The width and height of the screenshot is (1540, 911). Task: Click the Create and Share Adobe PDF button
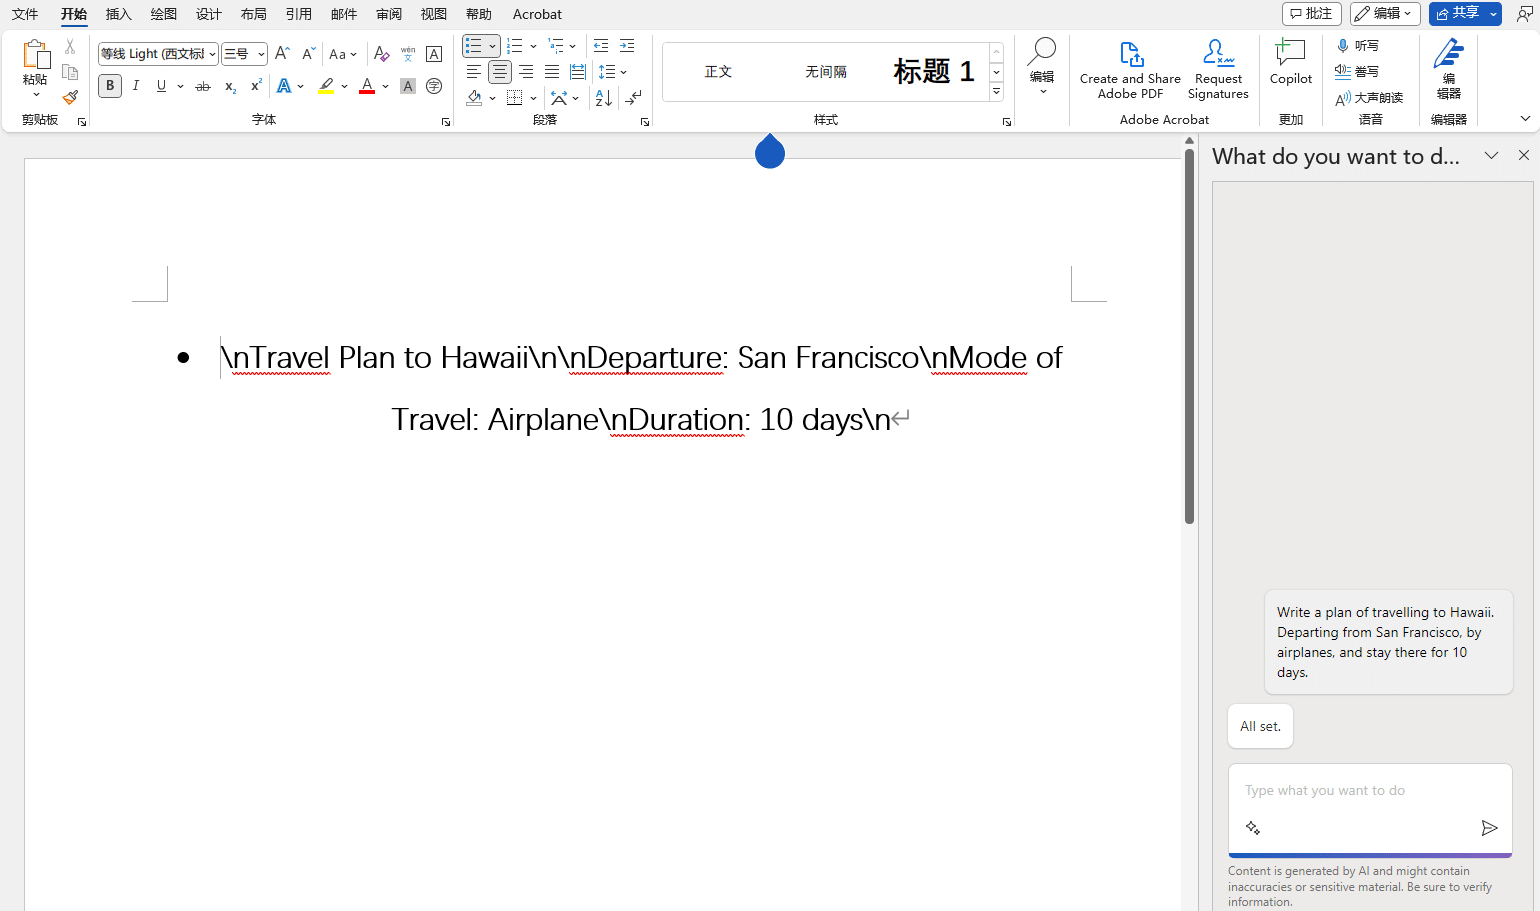1130,70
